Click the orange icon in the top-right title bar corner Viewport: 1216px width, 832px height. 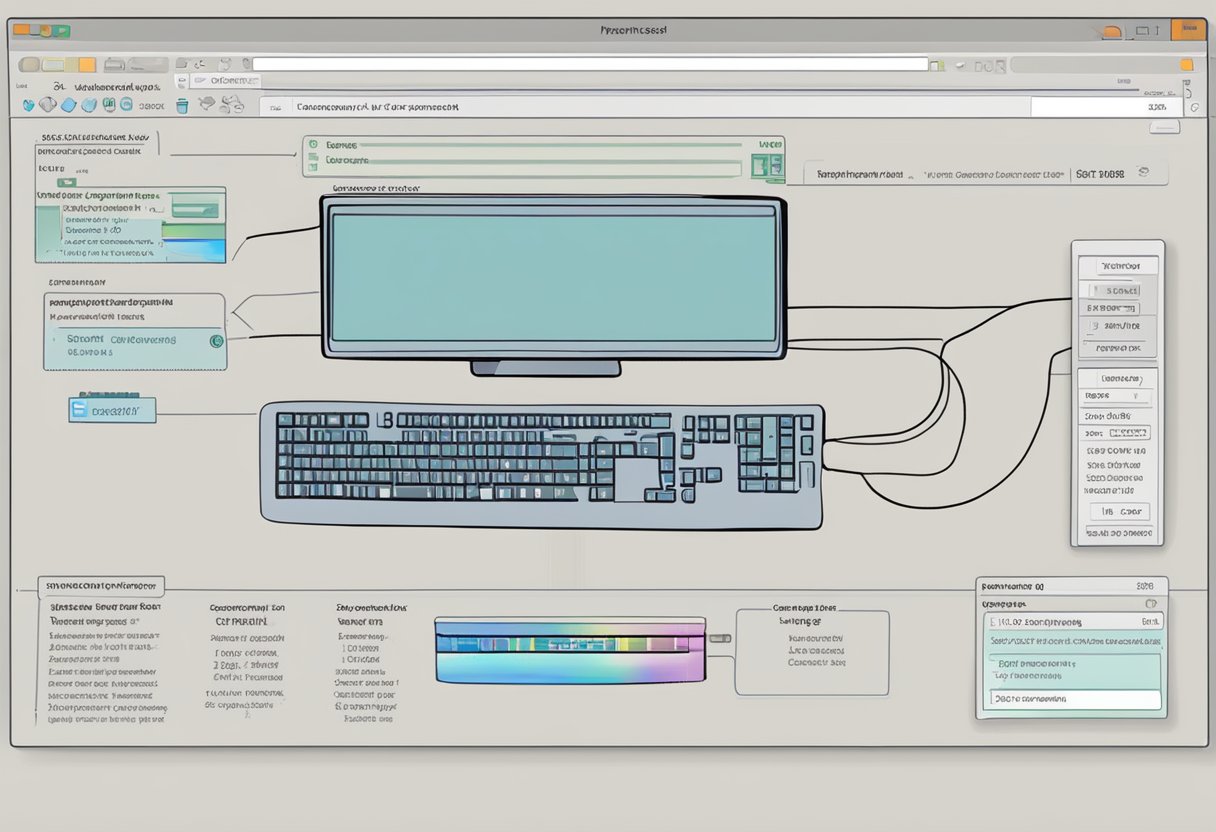[1188, 30]
